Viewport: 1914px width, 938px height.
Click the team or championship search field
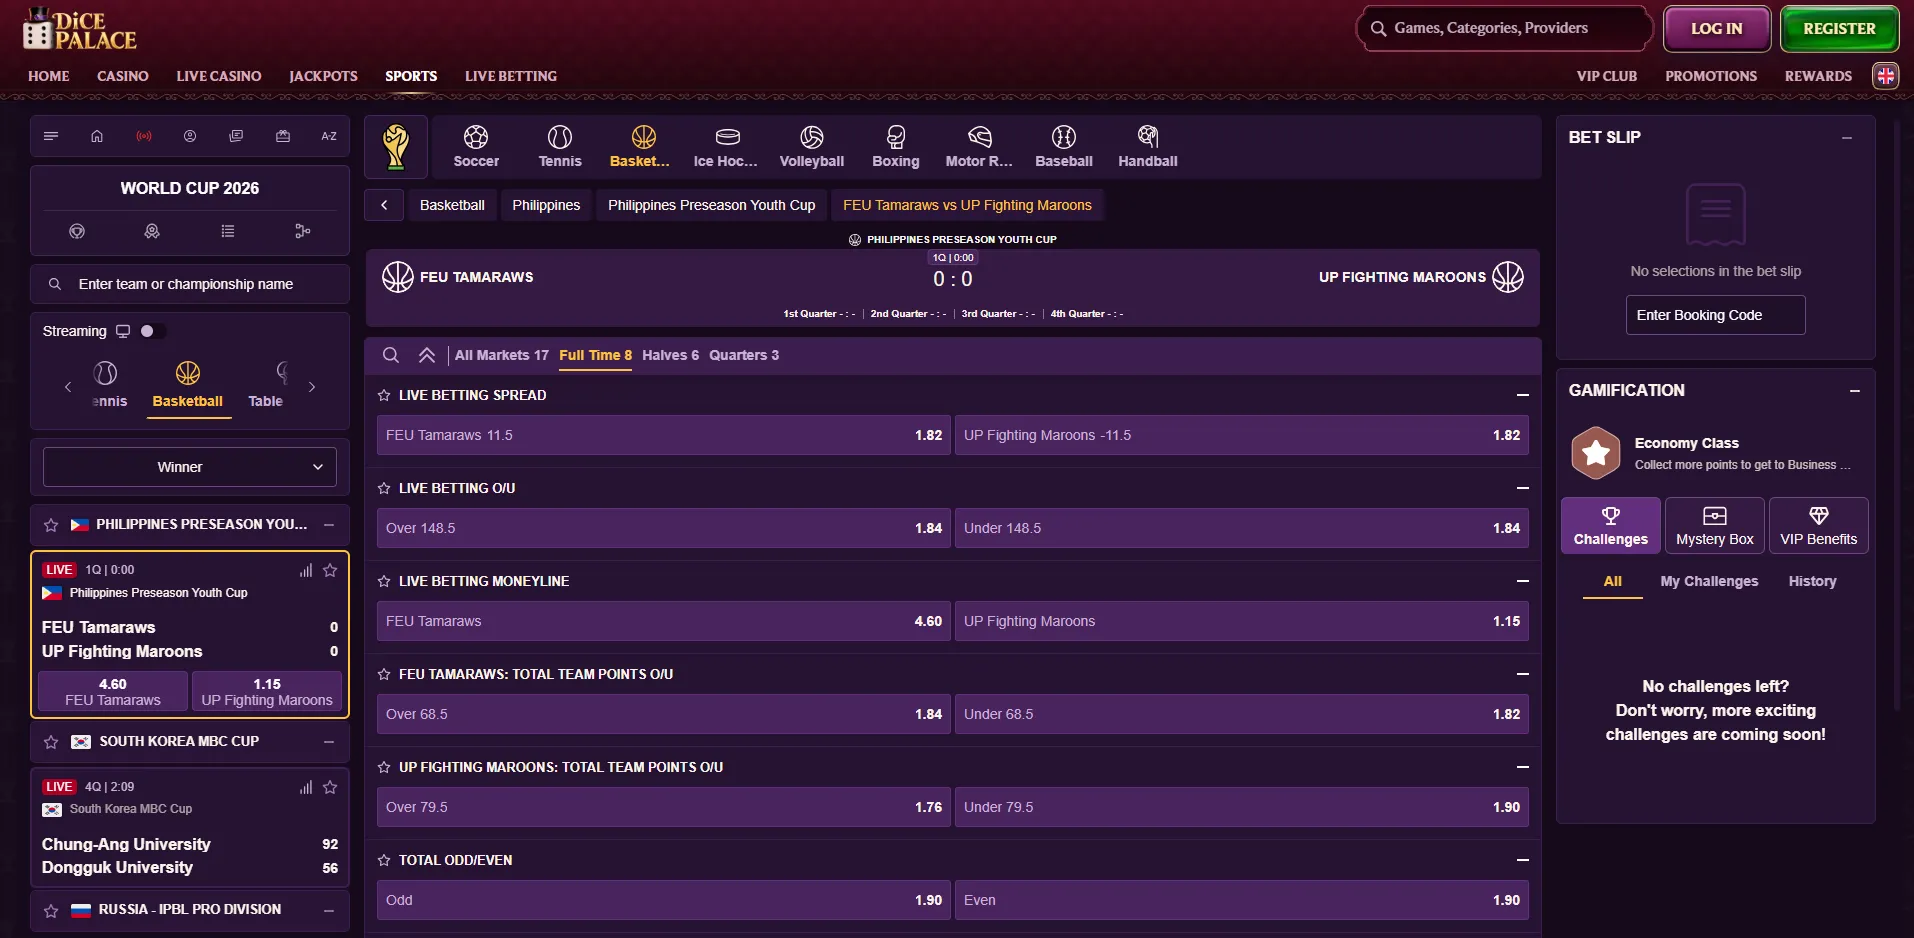tap(190, 284)
